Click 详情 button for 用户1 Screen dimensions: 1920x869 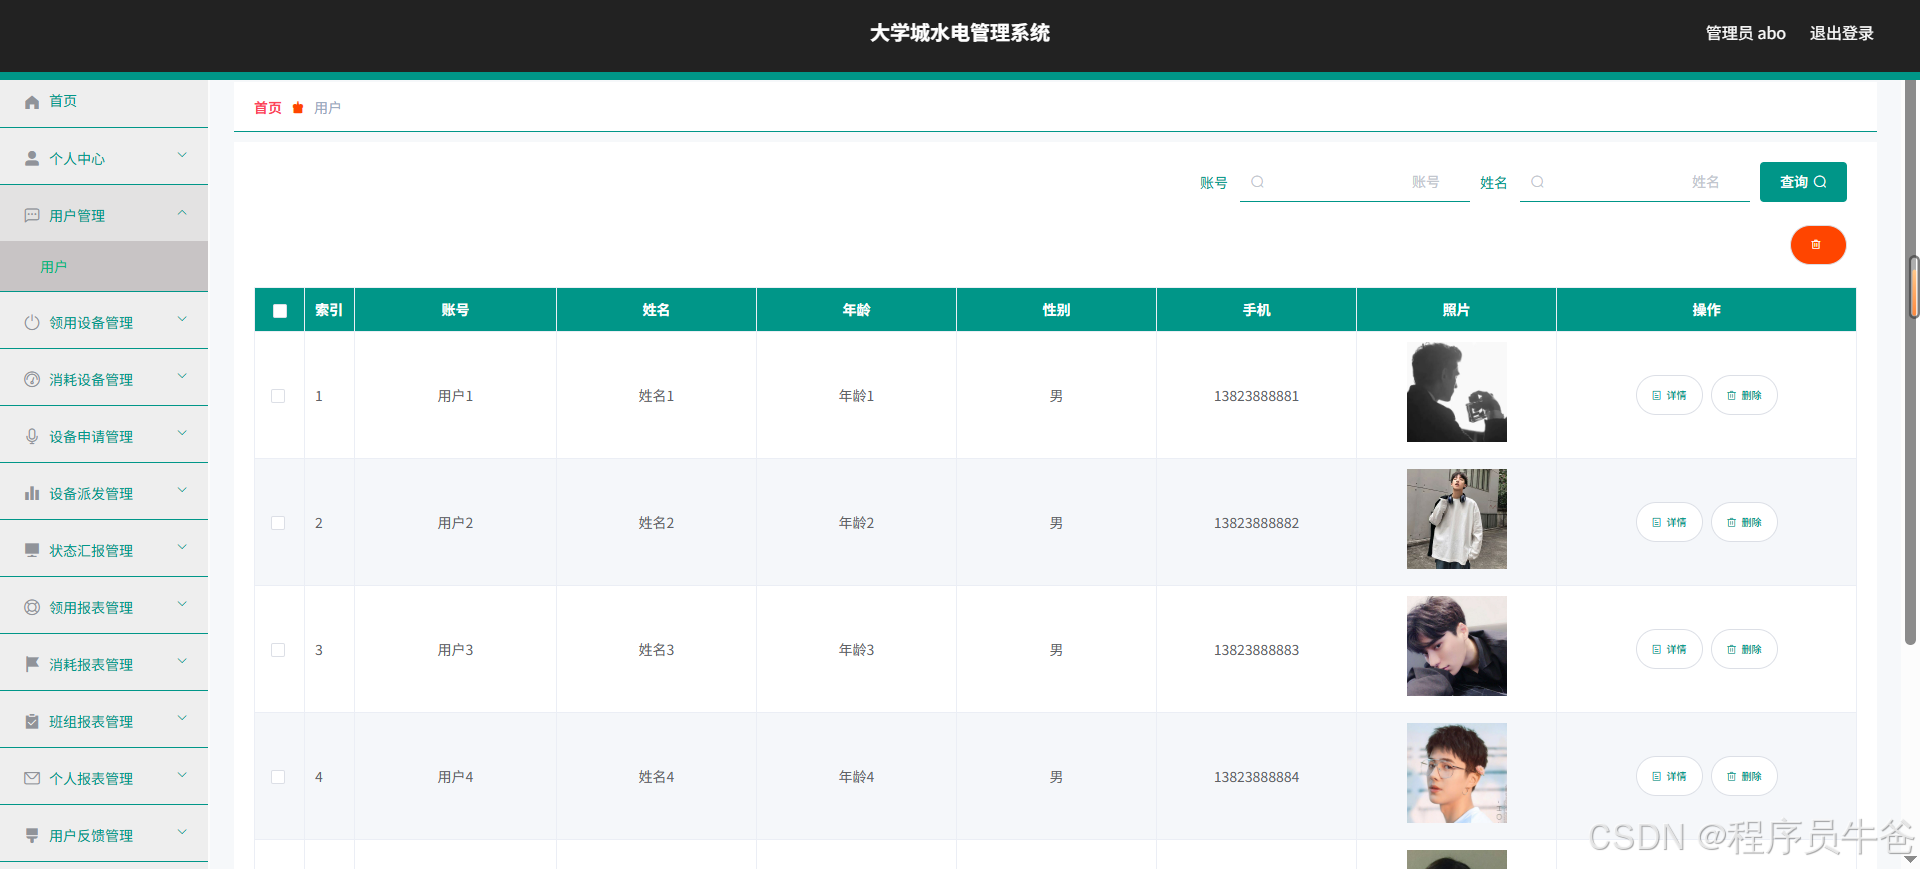point(1669,395)
